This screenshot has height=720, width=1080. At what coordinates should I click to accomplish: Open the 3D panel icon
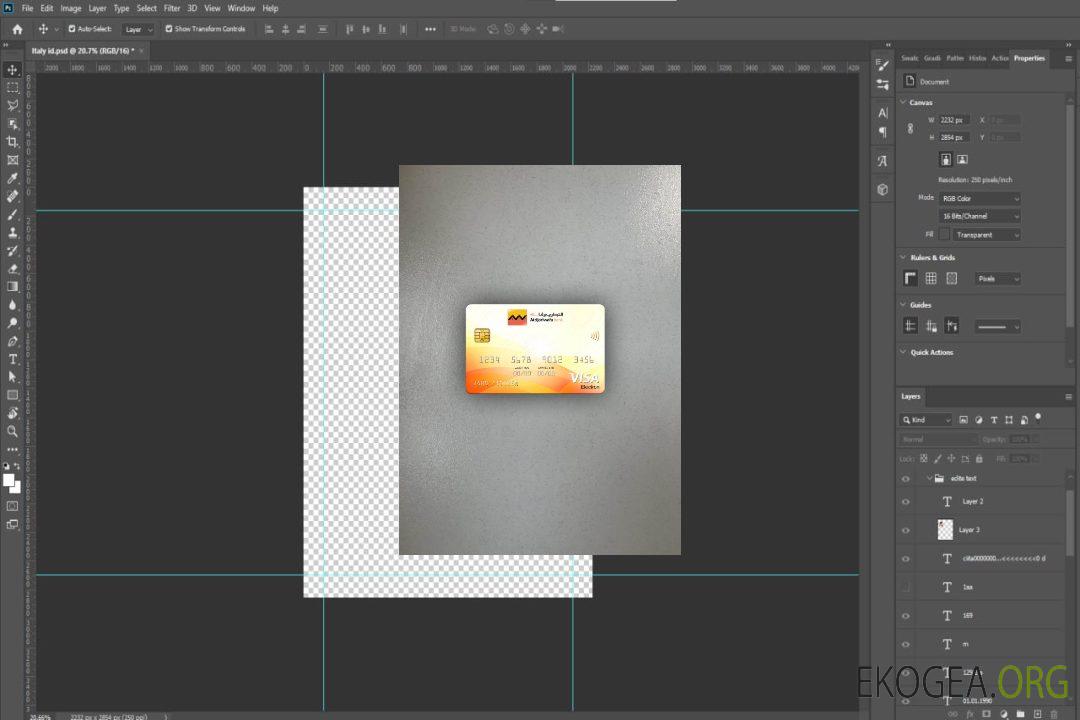[x=882, y=189]
